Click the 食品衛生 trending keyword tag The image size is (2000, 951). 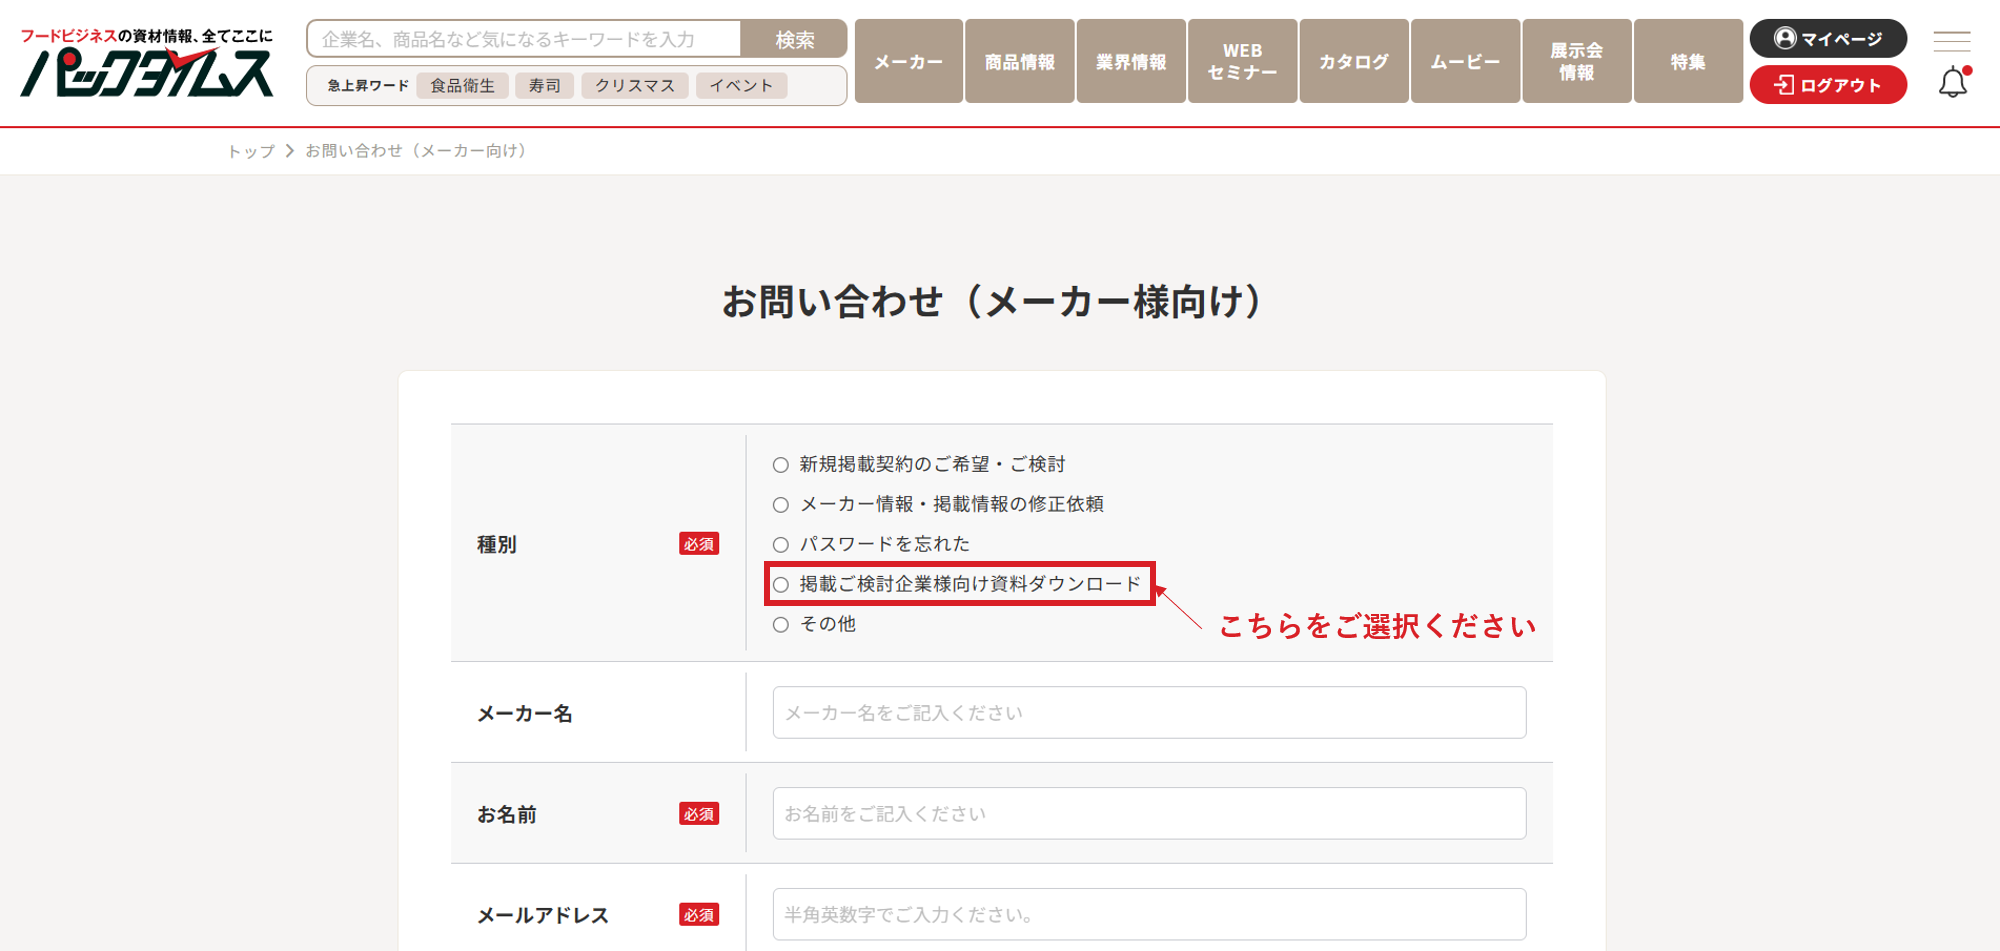(x=462, y=86)
